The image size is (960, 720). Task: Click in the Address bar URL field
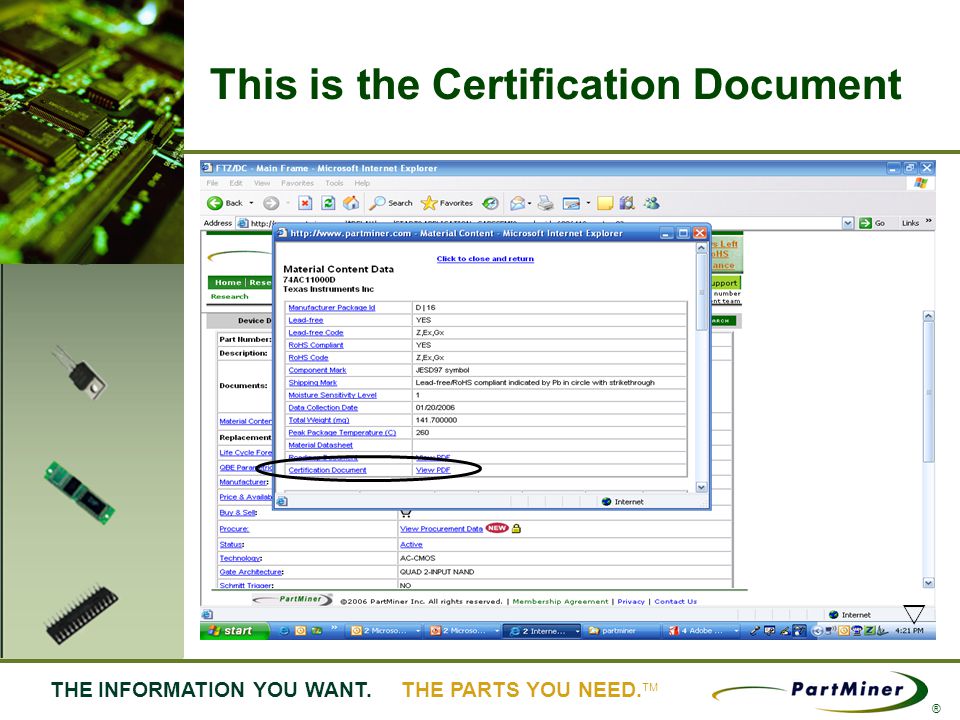(x=539, y=223)
